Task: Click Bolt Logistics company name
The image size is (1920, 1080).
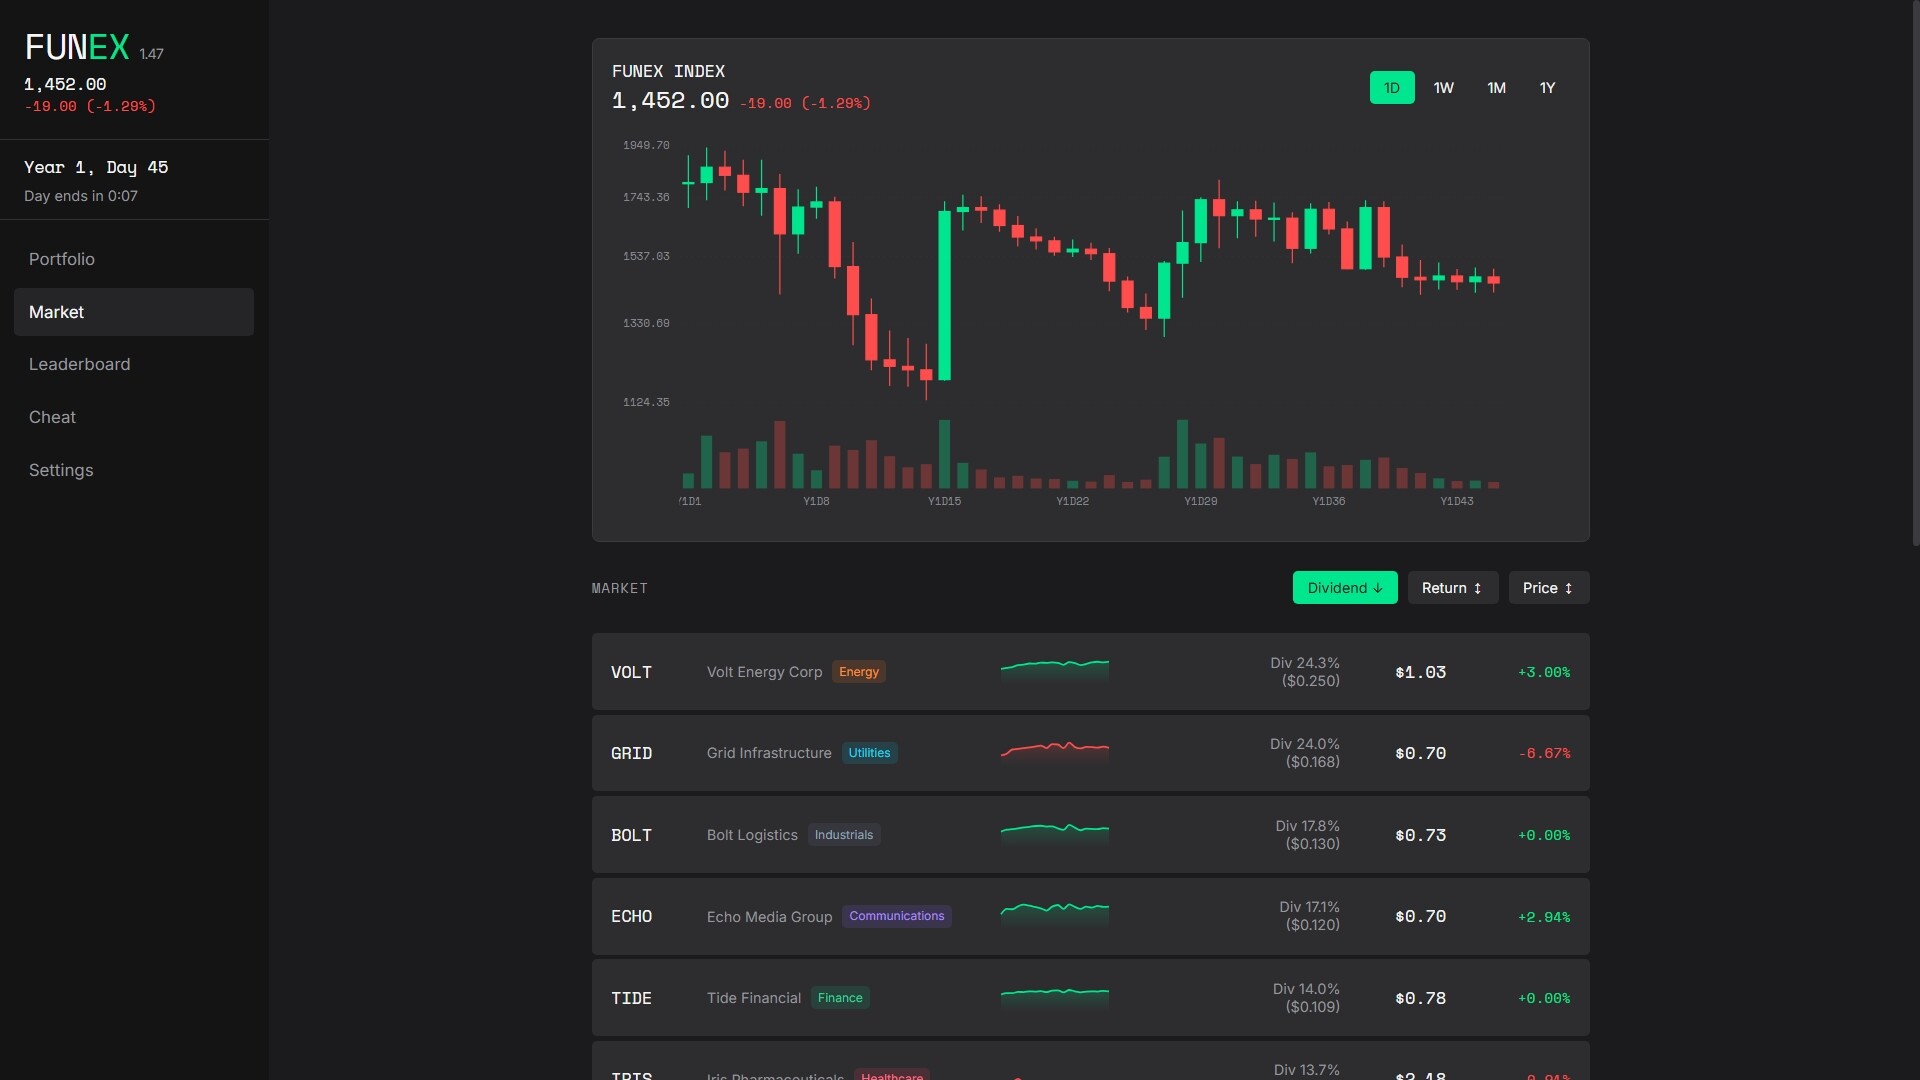Action: pyautogui.click(x=752, y=835)
